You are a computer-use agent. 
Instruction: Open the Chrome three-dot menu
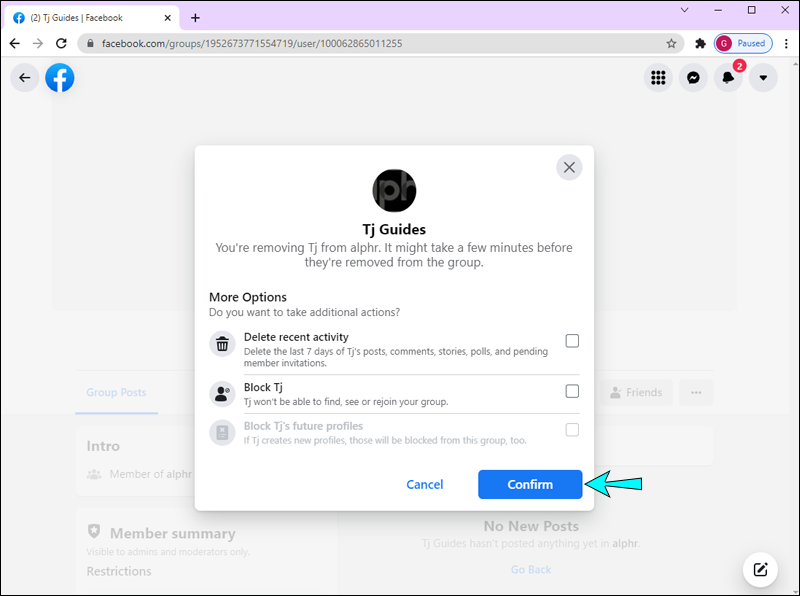786,43
